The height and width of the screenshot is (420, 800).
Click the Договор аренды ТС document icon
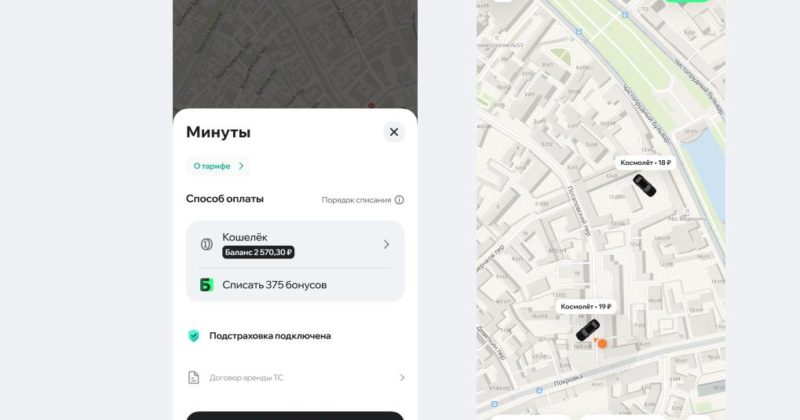click(194, 378)
